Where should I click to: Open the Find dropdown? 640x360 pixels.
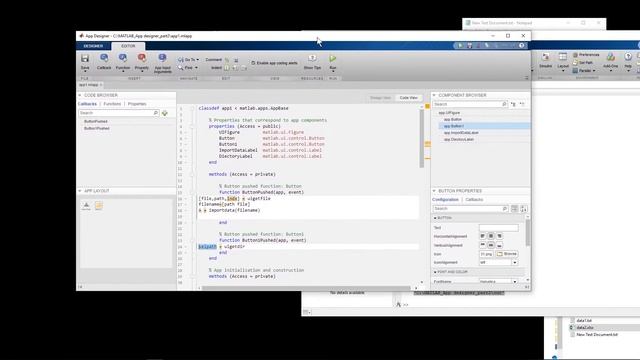(x=188, y=68)
